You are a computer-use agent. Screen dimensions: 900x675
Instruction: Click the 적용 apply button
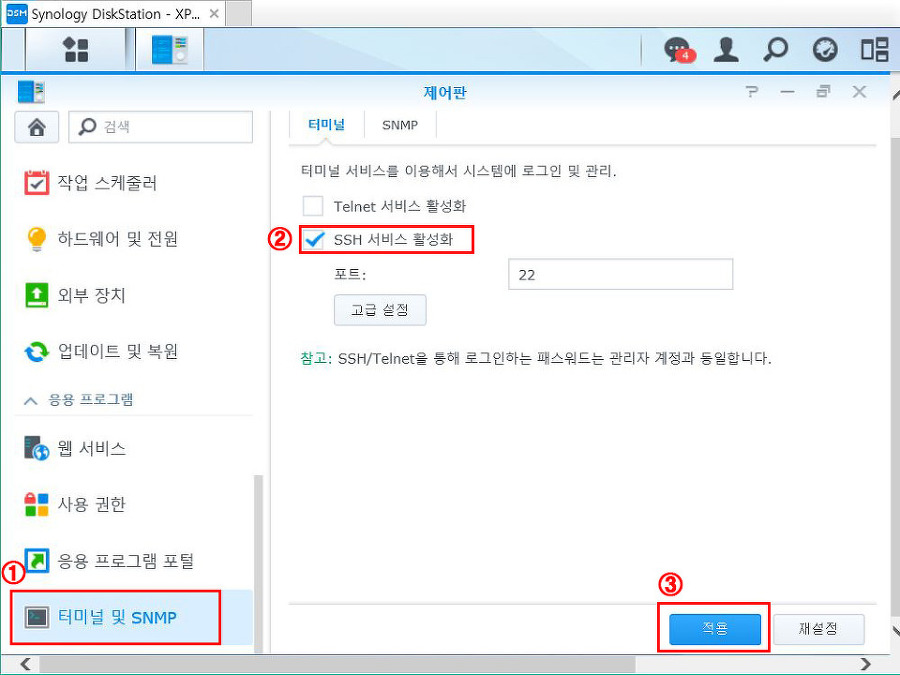coord(714,629)
